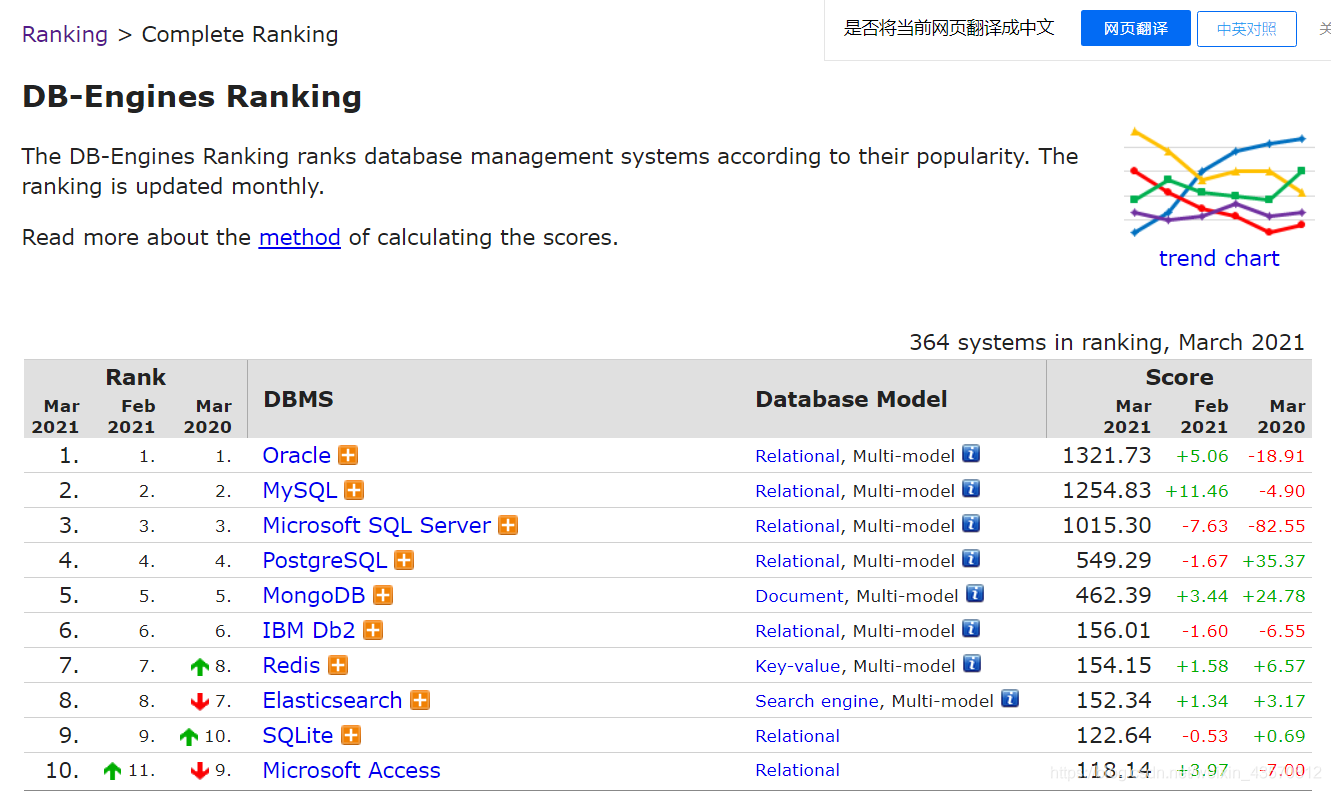Viewport: 1331px width, 791px height.
Task: Click Relational model link in SQLite row
Action: tap(798, 736)
